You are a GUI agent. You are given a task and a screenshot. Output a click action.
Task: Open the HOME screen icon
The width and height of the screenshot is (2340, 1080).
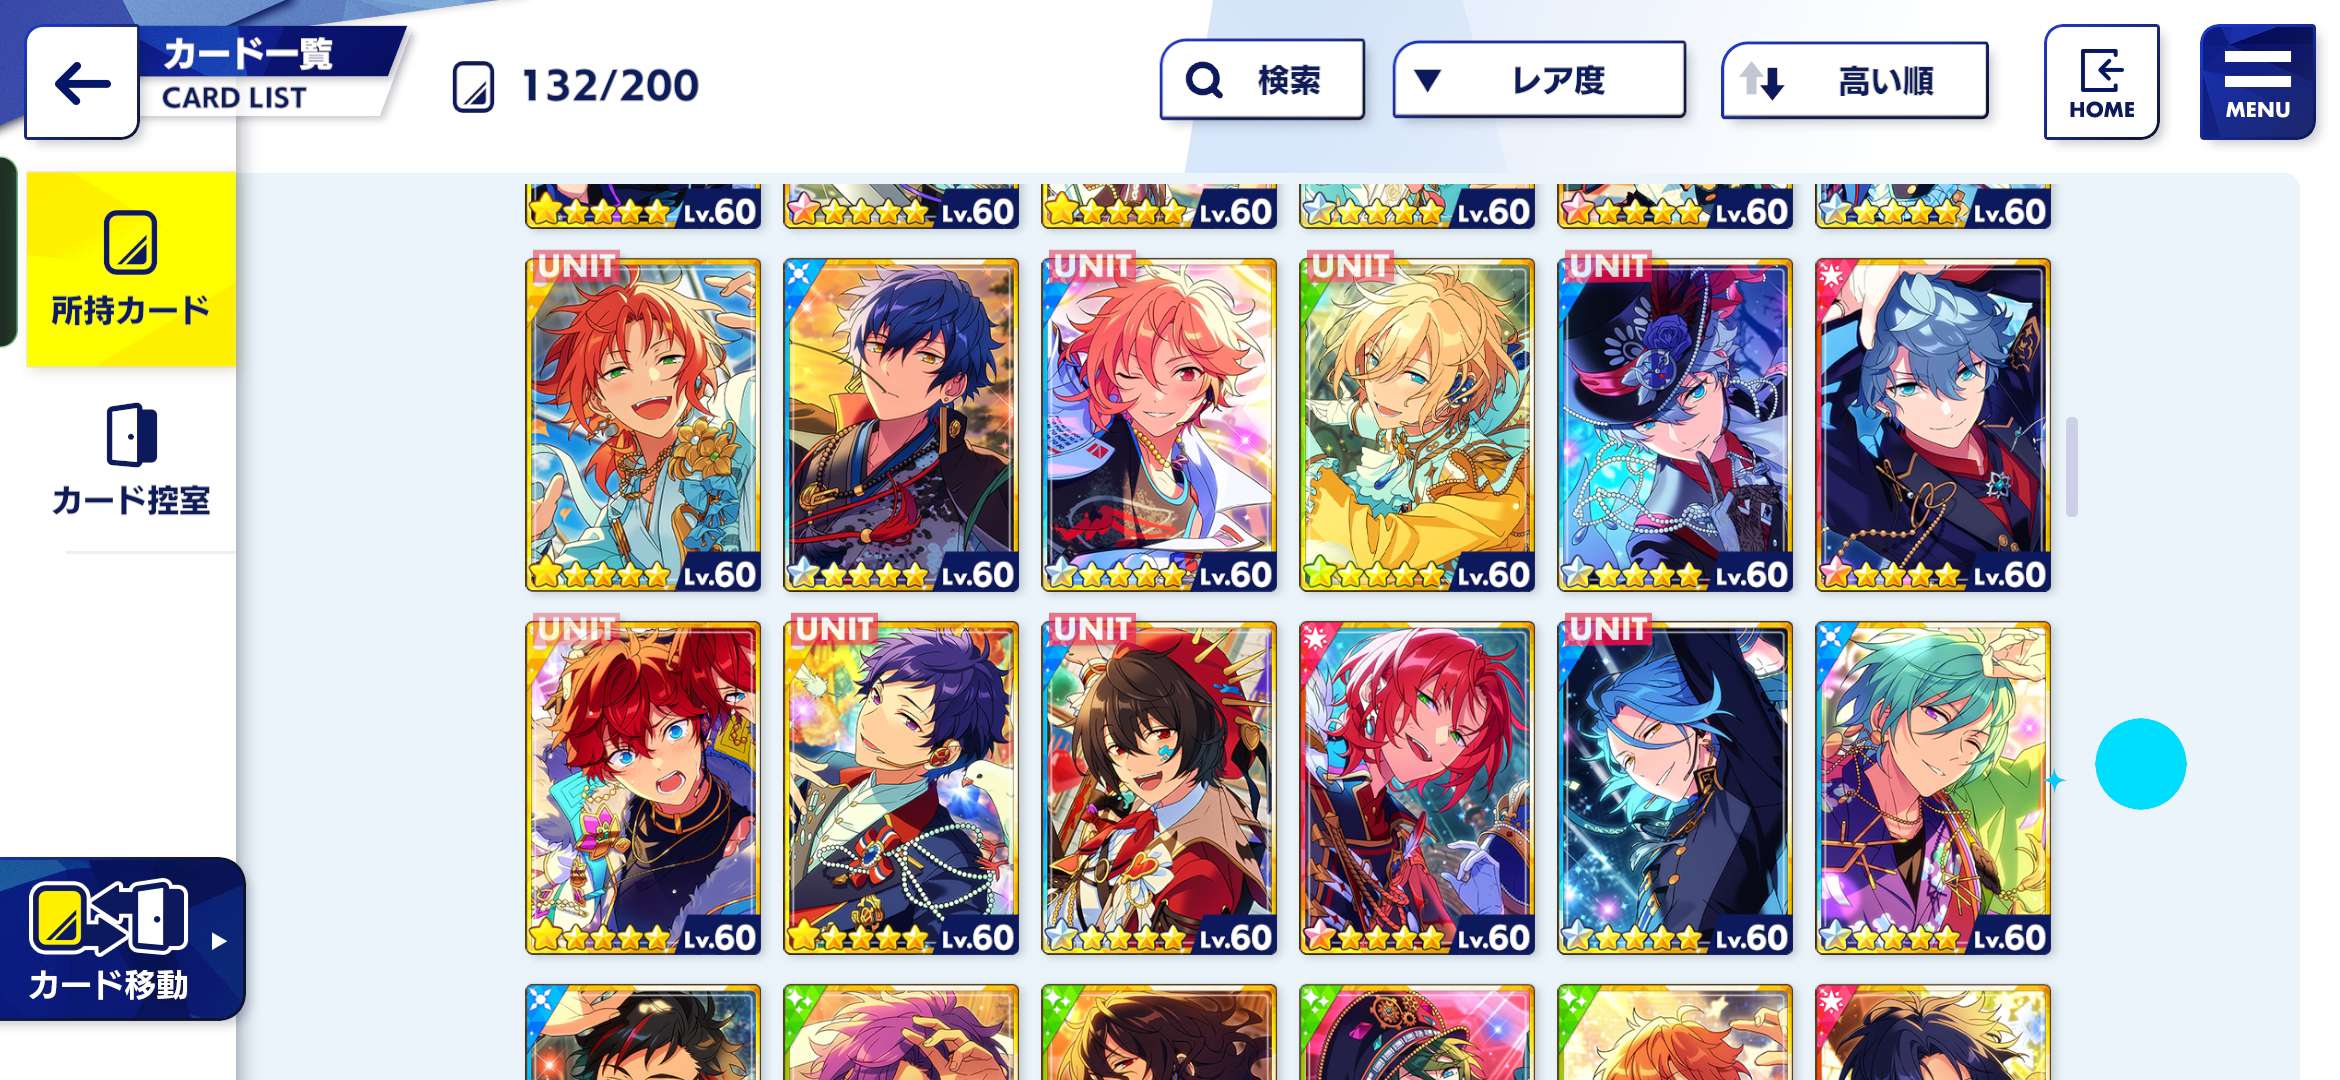pyautogui.click(x=2101, y=82)
